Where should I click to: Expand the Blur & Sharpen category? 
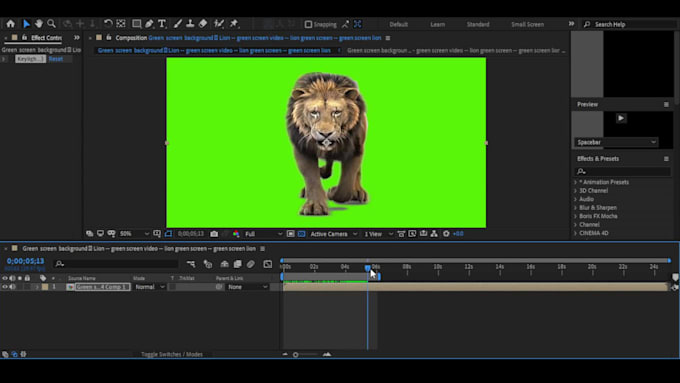pos(576,208)
